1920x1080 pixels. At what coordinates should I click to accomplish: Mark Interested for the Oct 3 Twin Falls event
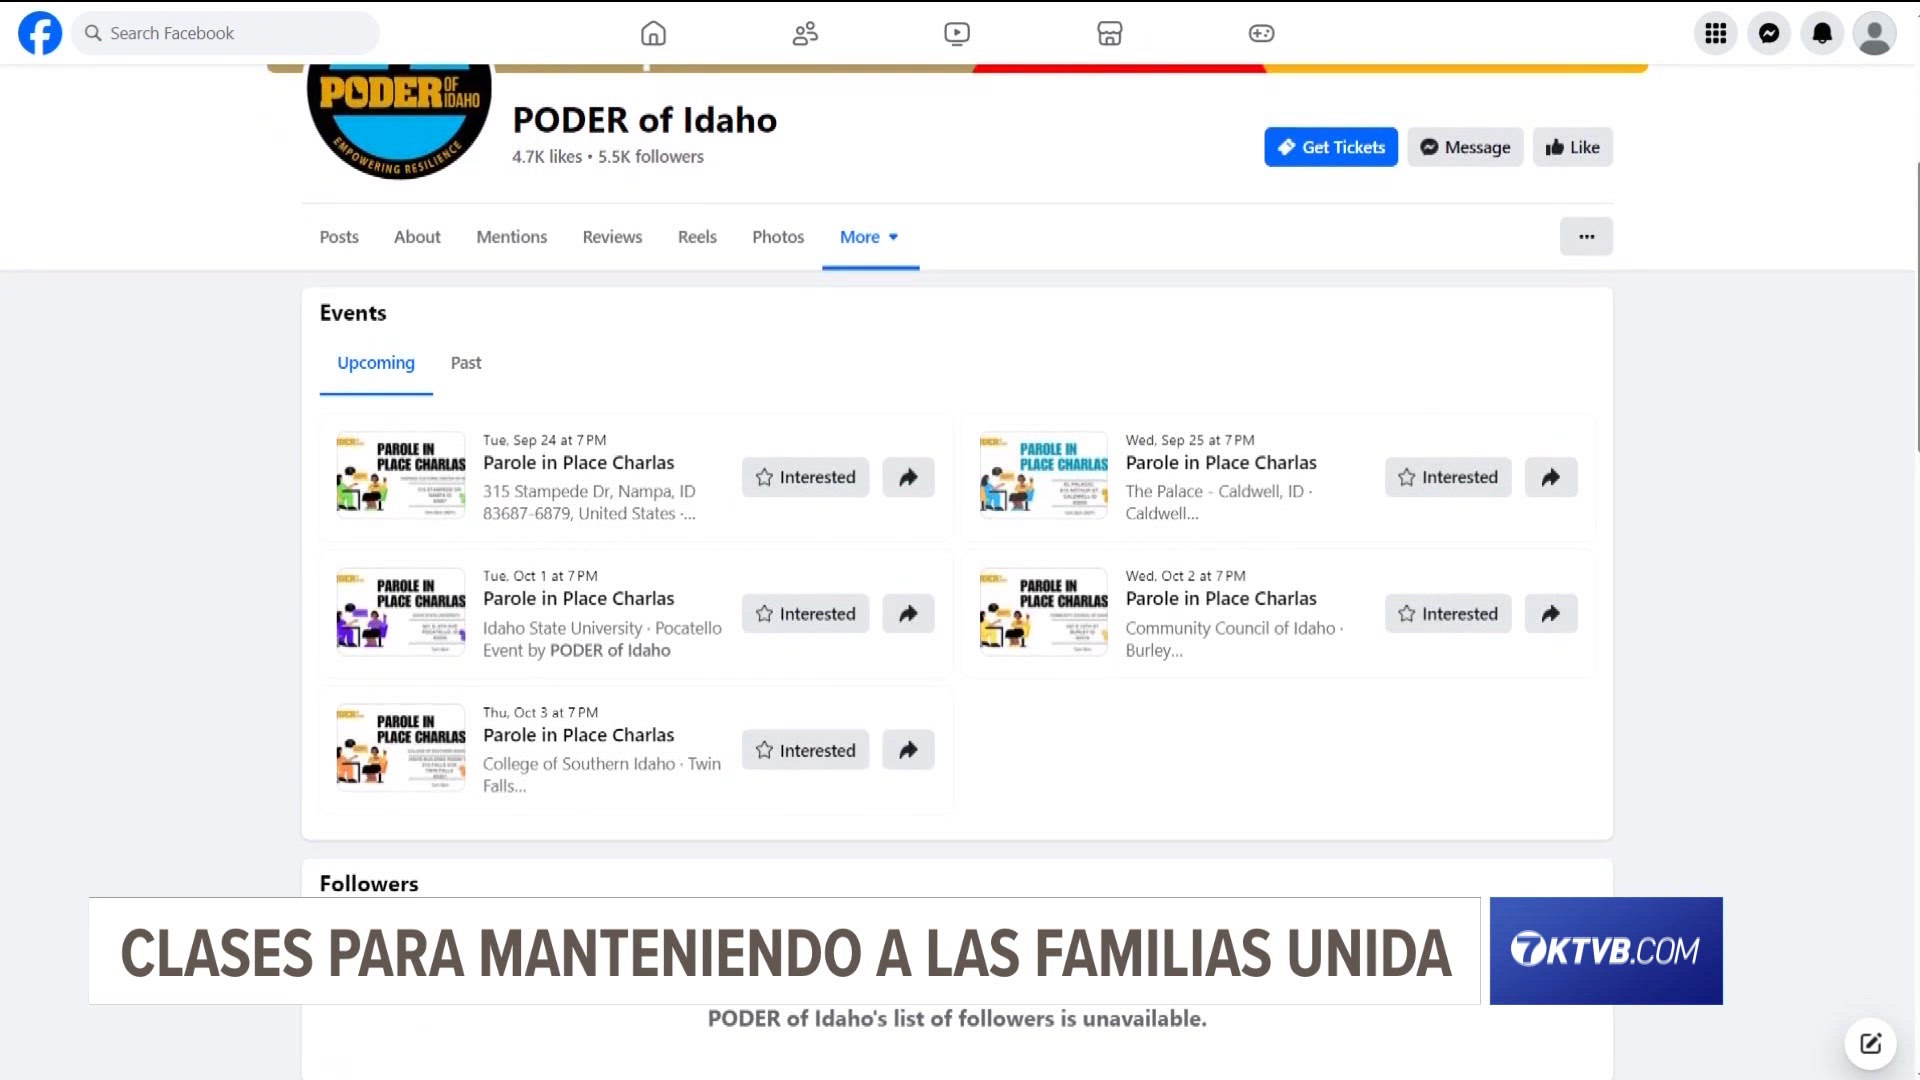click(x=805, y=750)
